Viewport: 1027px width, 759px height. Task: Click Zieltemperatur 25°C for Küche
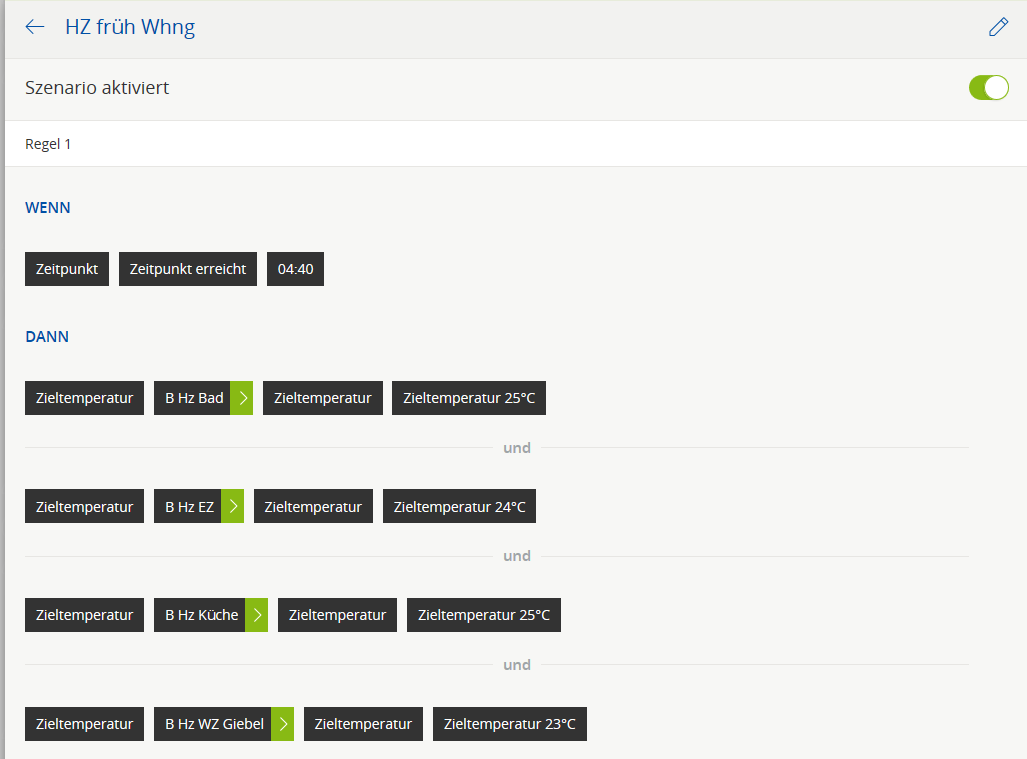click(x=484, y=615)
